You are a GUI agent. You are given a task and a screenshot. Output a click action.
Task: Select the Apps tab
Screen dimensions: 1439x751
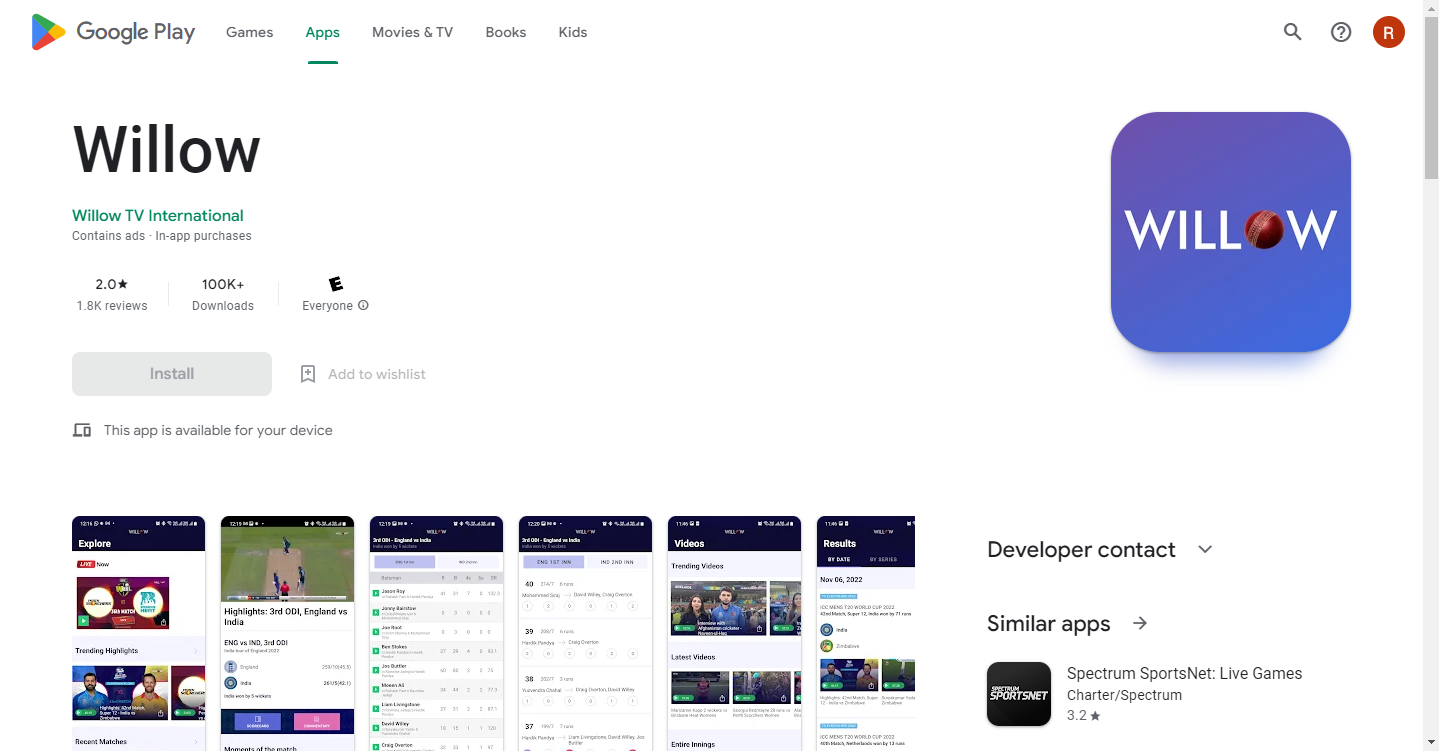323,32
